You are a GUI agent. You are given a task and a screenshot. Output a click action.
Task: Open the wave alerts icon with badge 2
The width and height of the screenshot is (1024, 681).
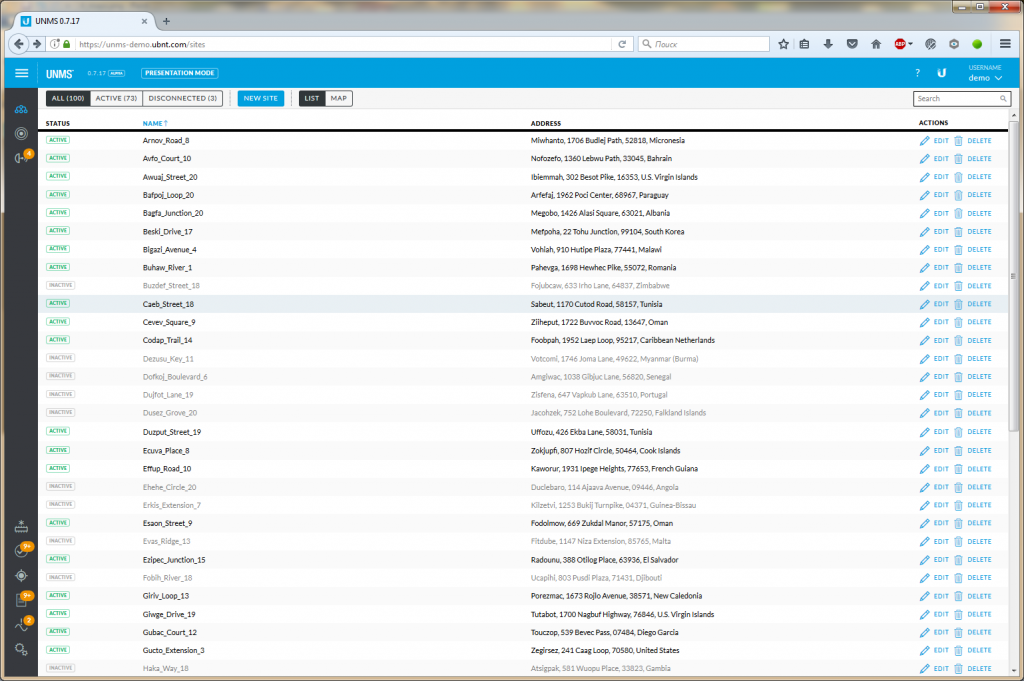click(21, 626)
